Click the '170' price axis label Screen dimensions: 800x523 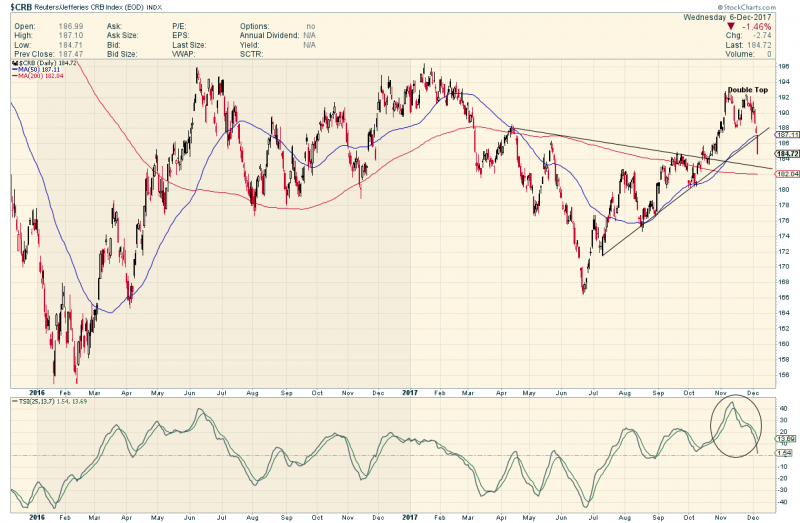point(784,267)
